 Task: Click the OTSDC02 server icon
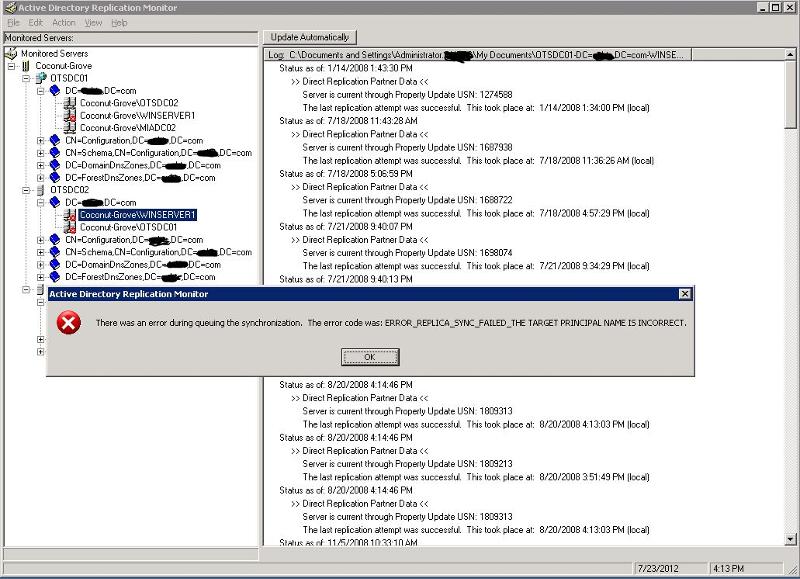tap(40, 190)
